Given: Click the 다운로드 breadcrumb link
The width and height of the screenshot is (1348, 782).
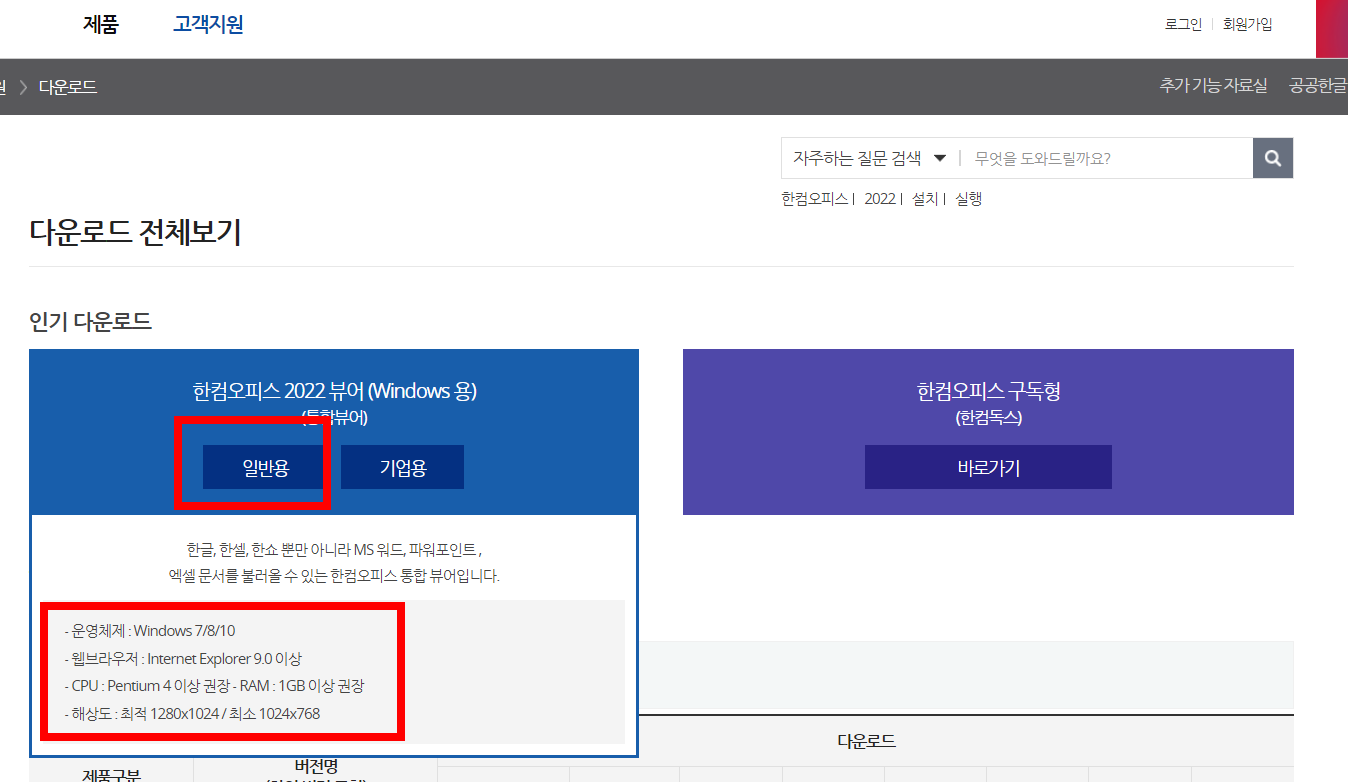Looking at the screenshot, I should (69, 86).
